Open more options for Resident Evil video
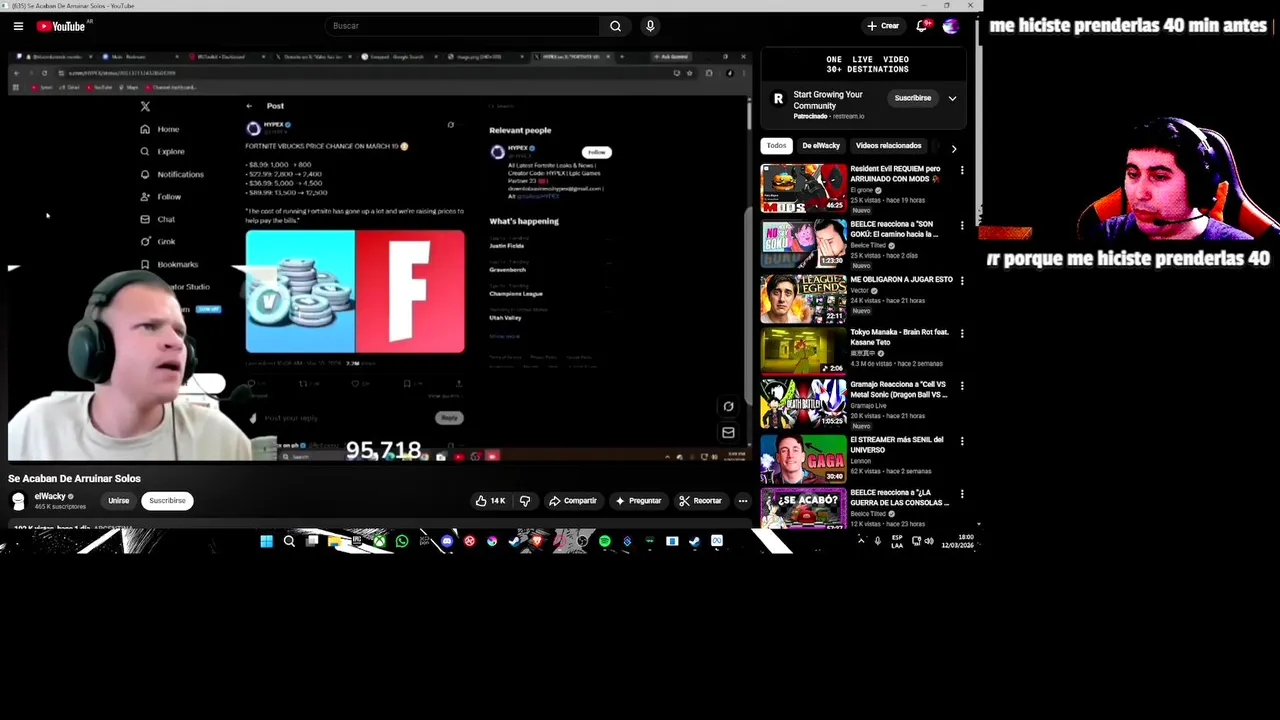Image resolution: width=1280 pixels, height=720 pixels. pos(962,170)
